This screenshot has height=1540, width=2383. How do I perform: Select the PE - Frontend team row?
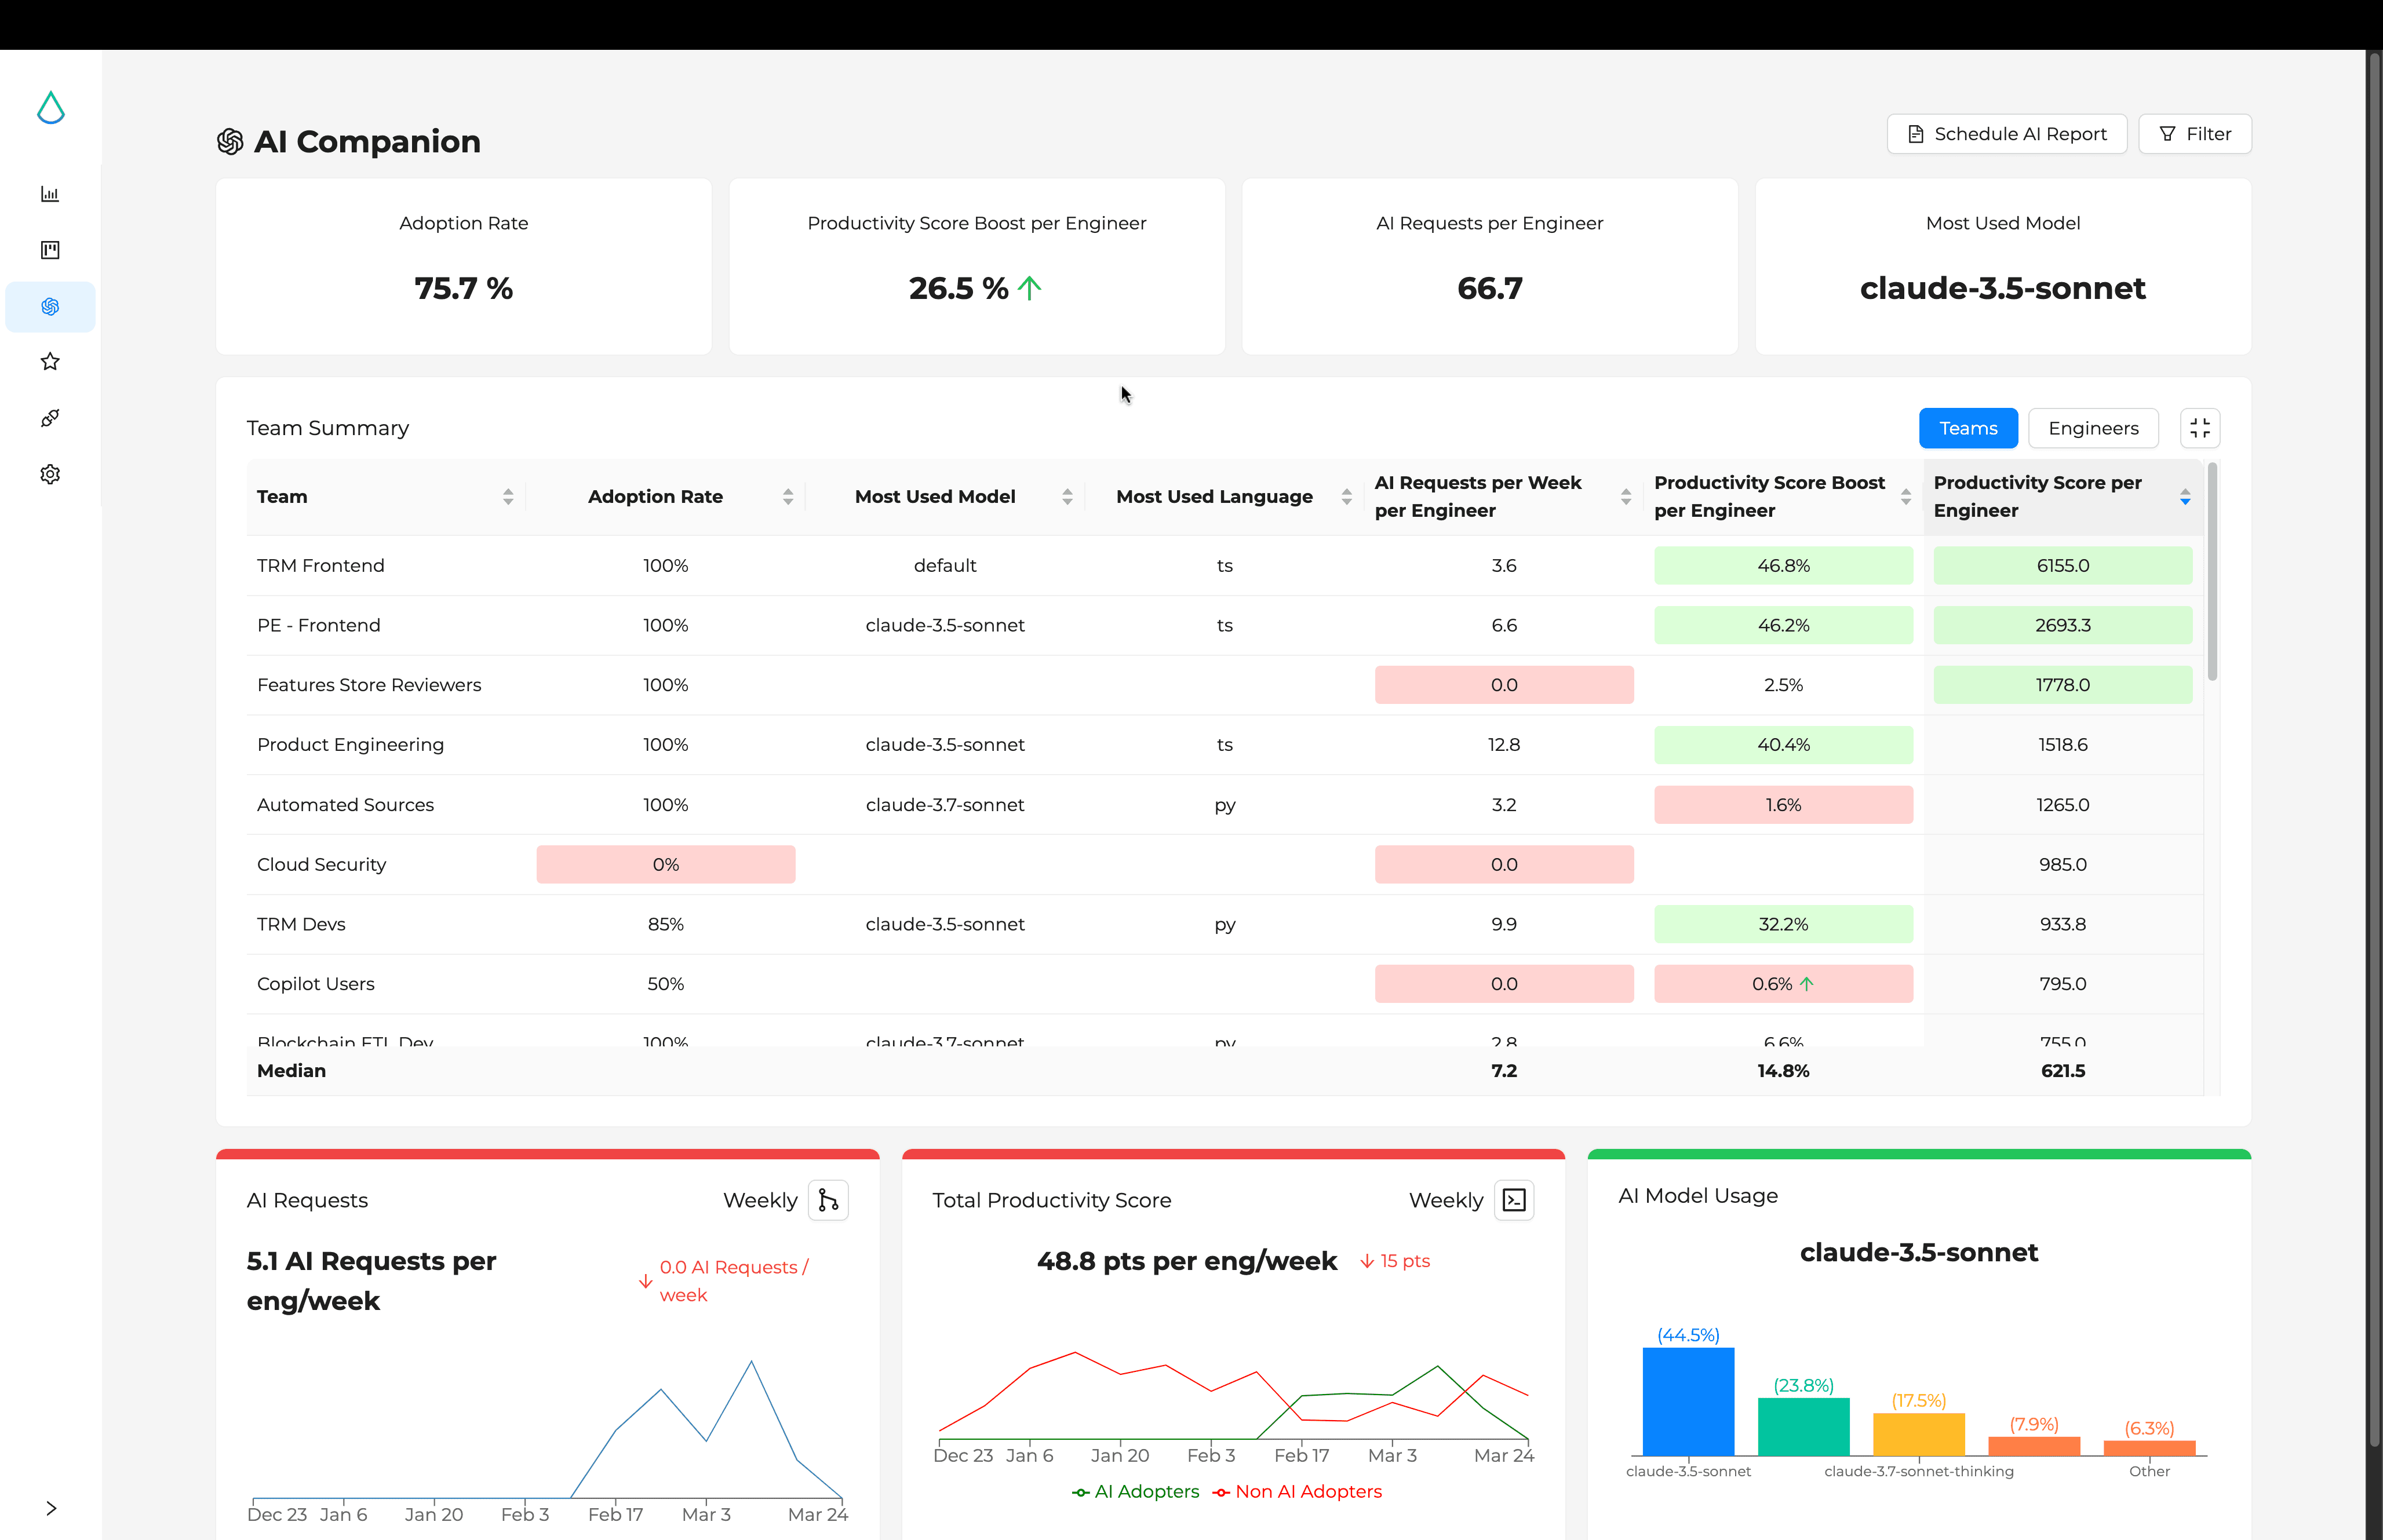coord(1225,626)
